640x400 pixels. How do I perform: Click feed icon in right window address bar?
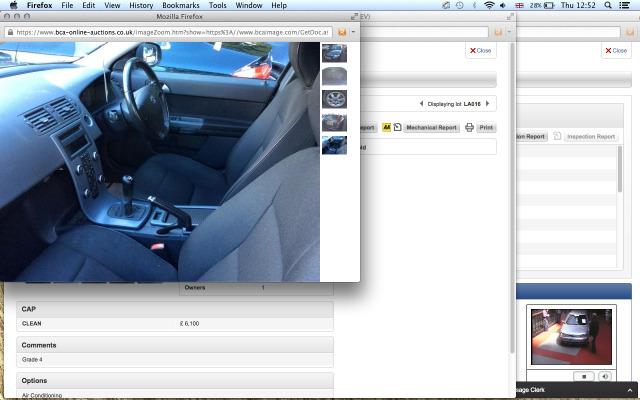tap(631, 32)
